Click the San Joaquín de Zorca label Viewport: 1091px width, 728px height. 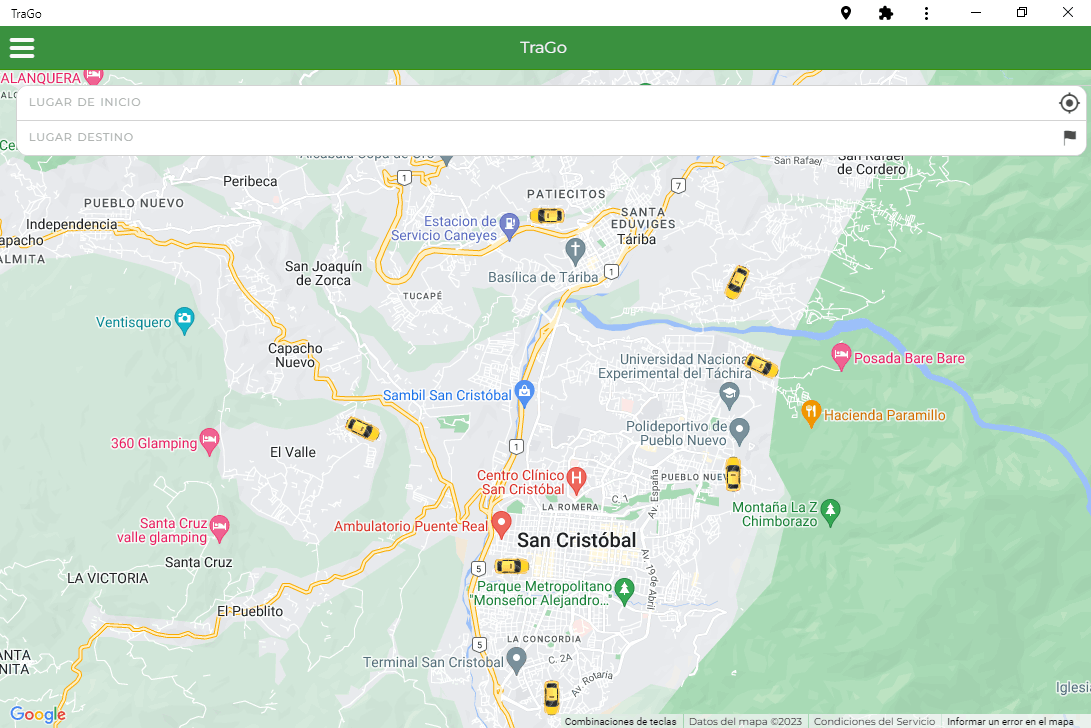[324, 274]
